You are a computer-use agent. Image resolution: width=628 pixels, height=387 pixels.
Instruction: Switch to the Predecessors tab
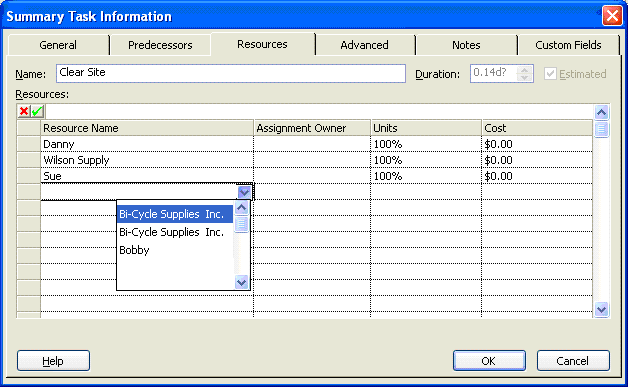160,45
